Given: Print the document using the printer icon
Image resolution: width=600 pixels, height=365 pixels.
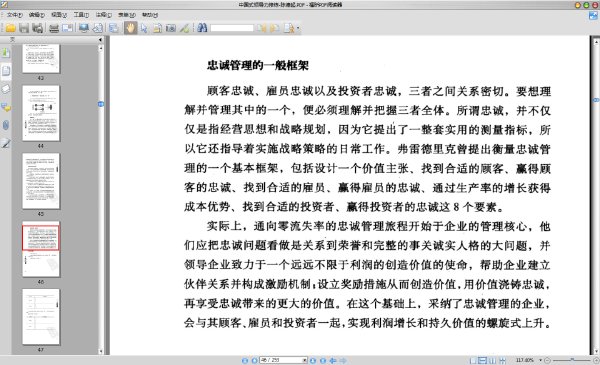Looking at the screenshot, I should click(54, 28).
